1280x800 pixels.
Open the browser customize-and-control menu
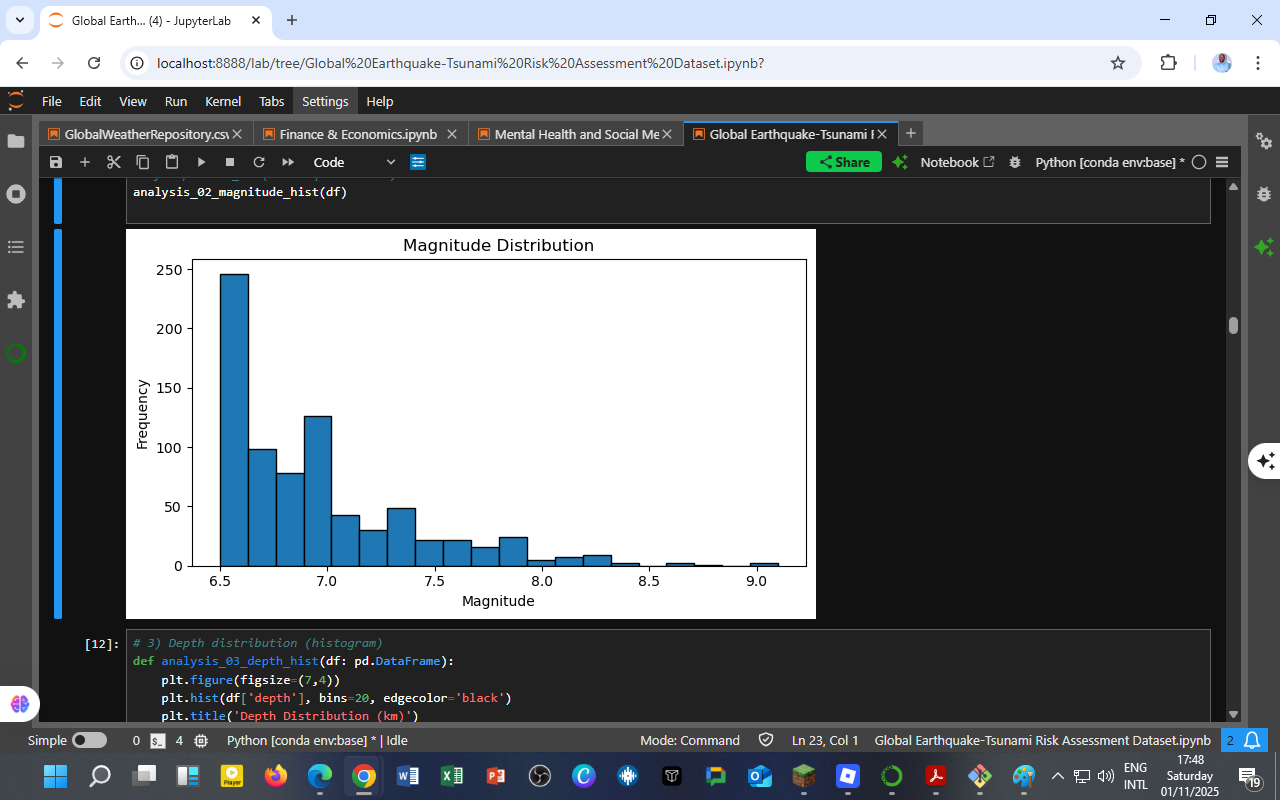point(1257,62)
